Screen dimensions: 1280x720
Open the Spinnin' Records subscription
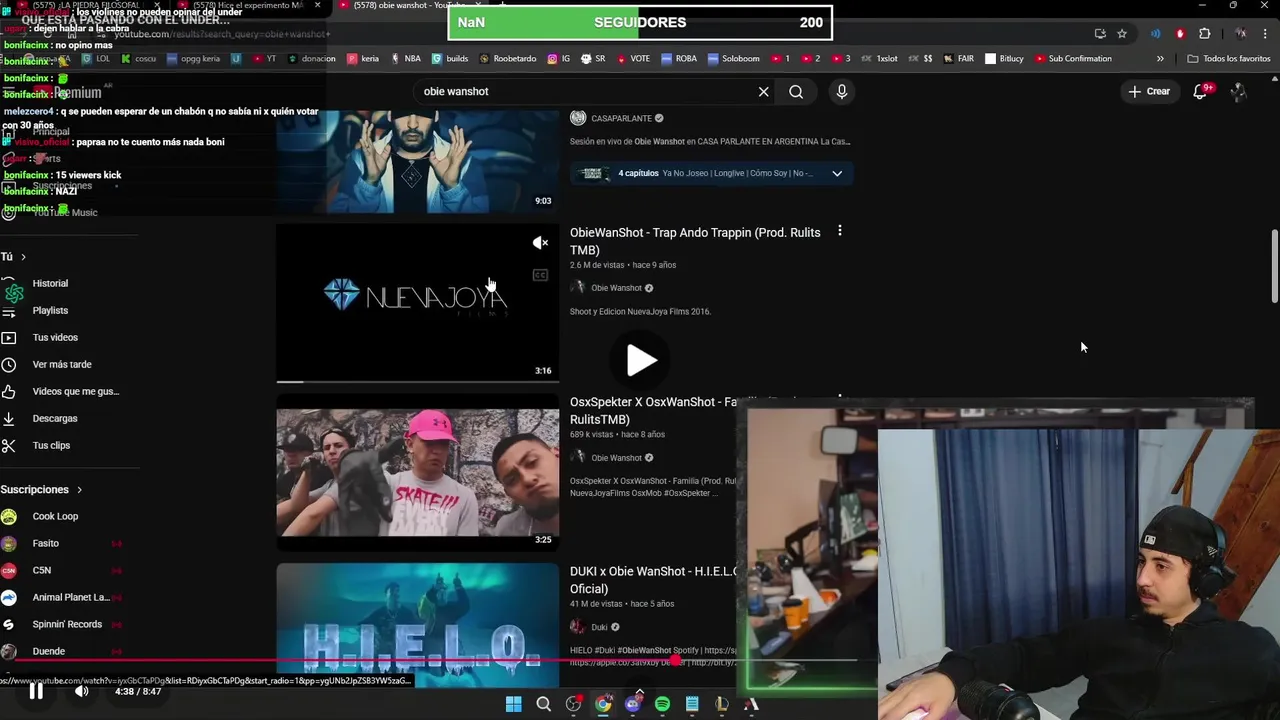point(67,624)
